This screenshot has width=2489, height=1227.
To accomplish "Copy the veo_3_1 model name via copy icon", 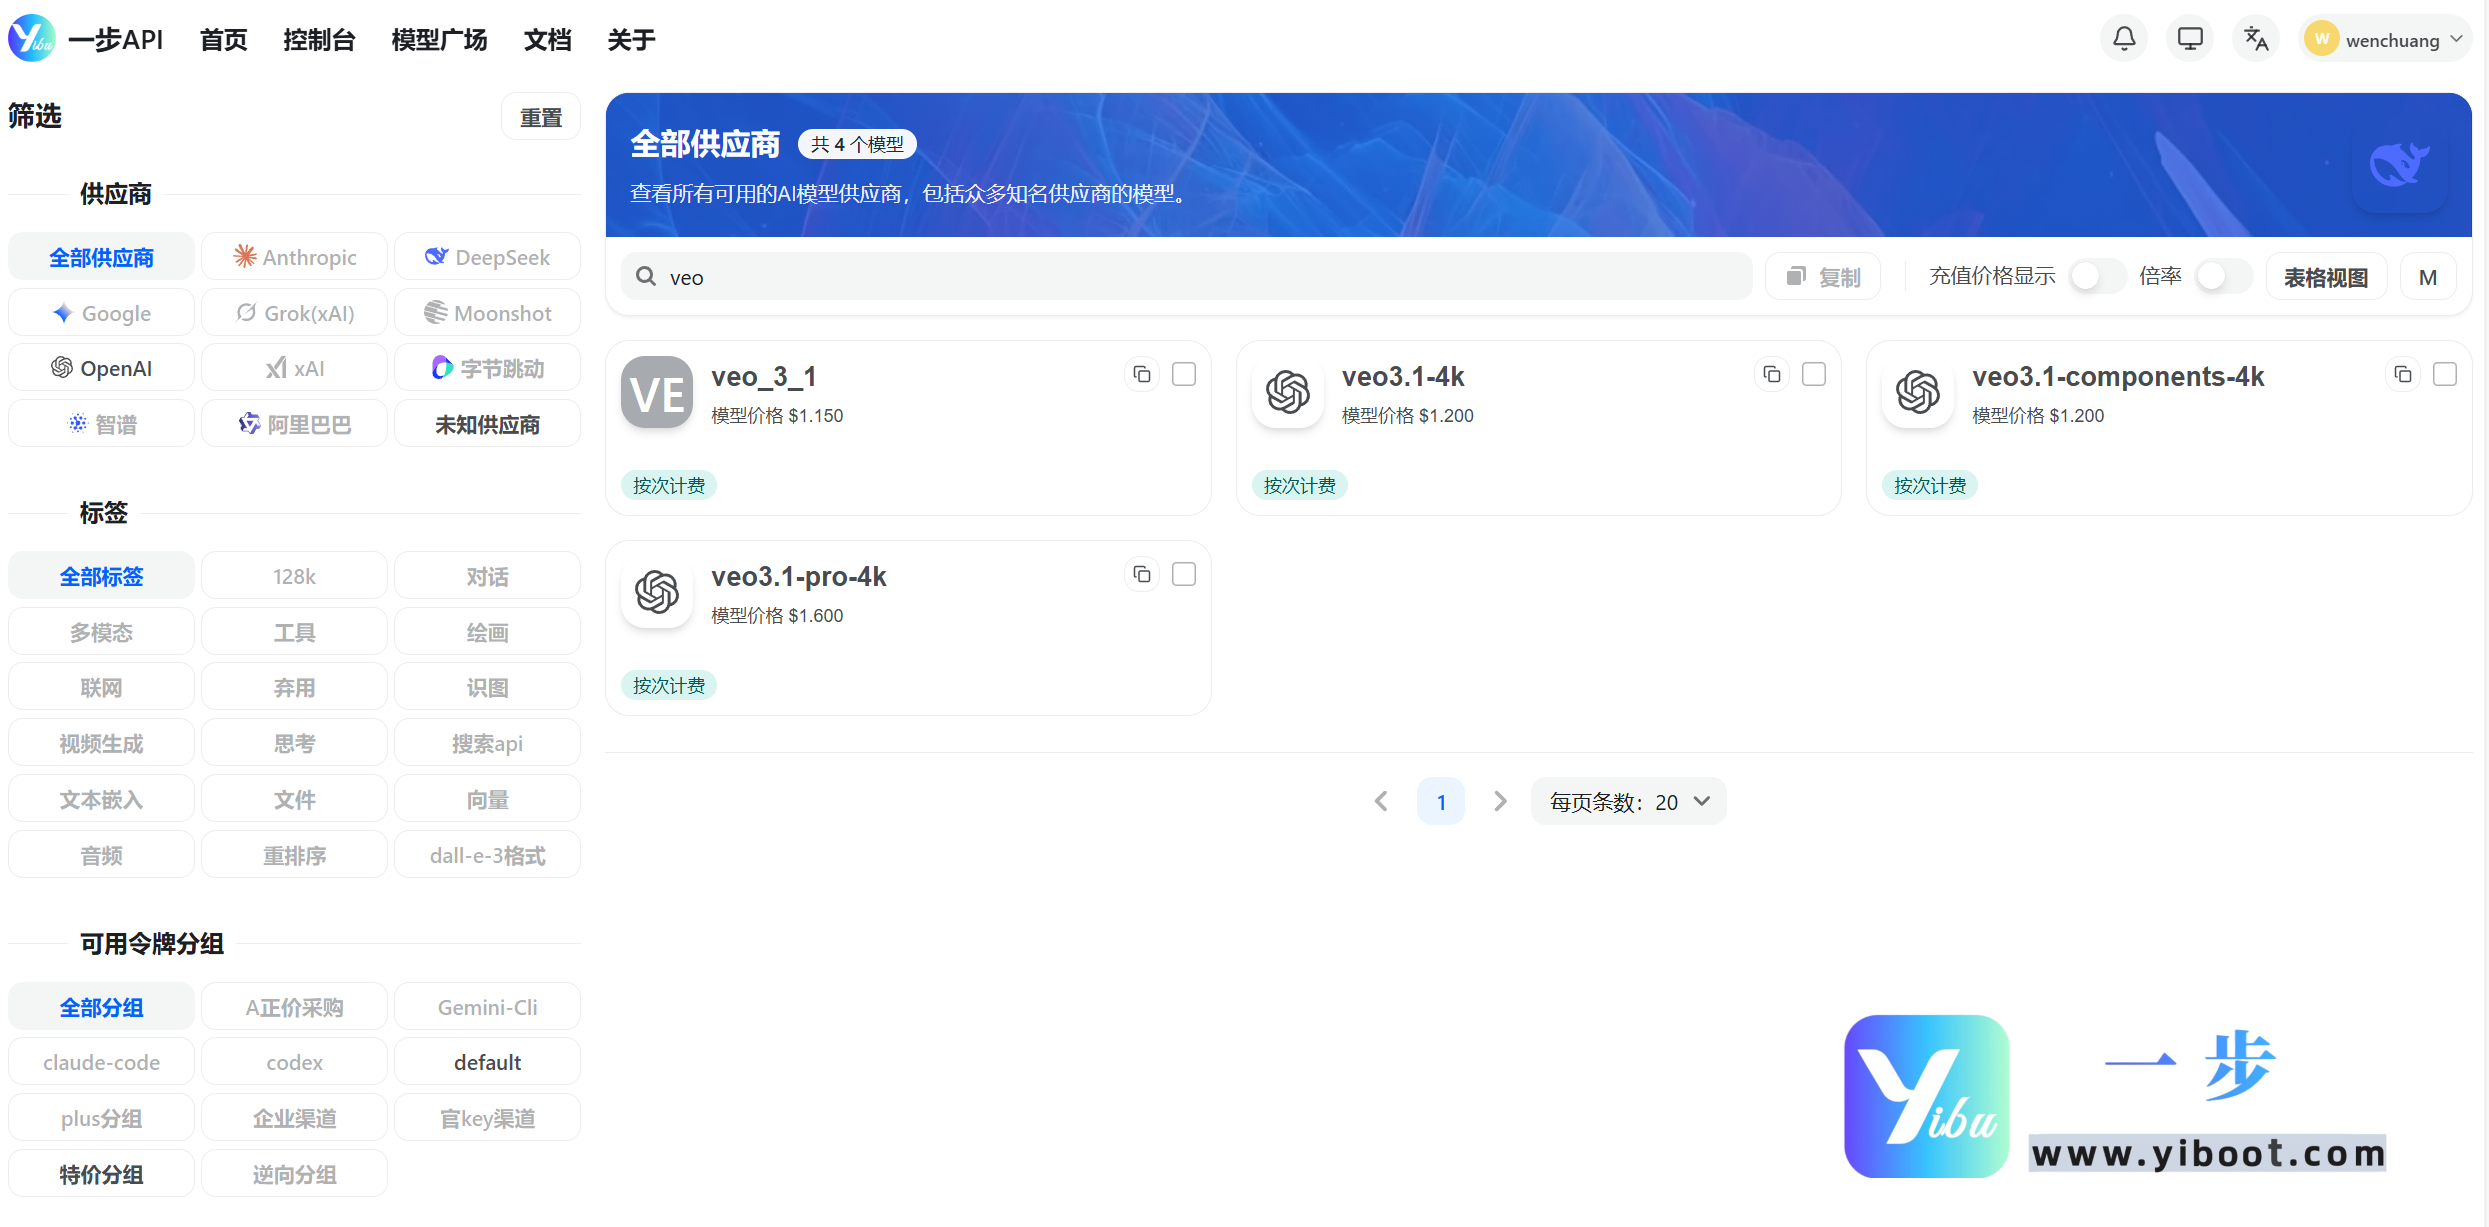I will (x=1141, y=374).
